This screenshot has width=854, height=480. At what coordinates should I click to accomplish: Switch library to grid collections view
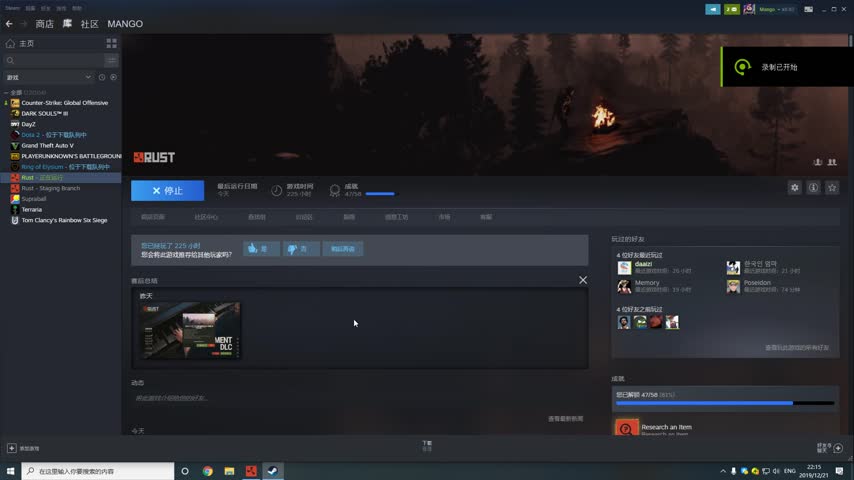112,43
